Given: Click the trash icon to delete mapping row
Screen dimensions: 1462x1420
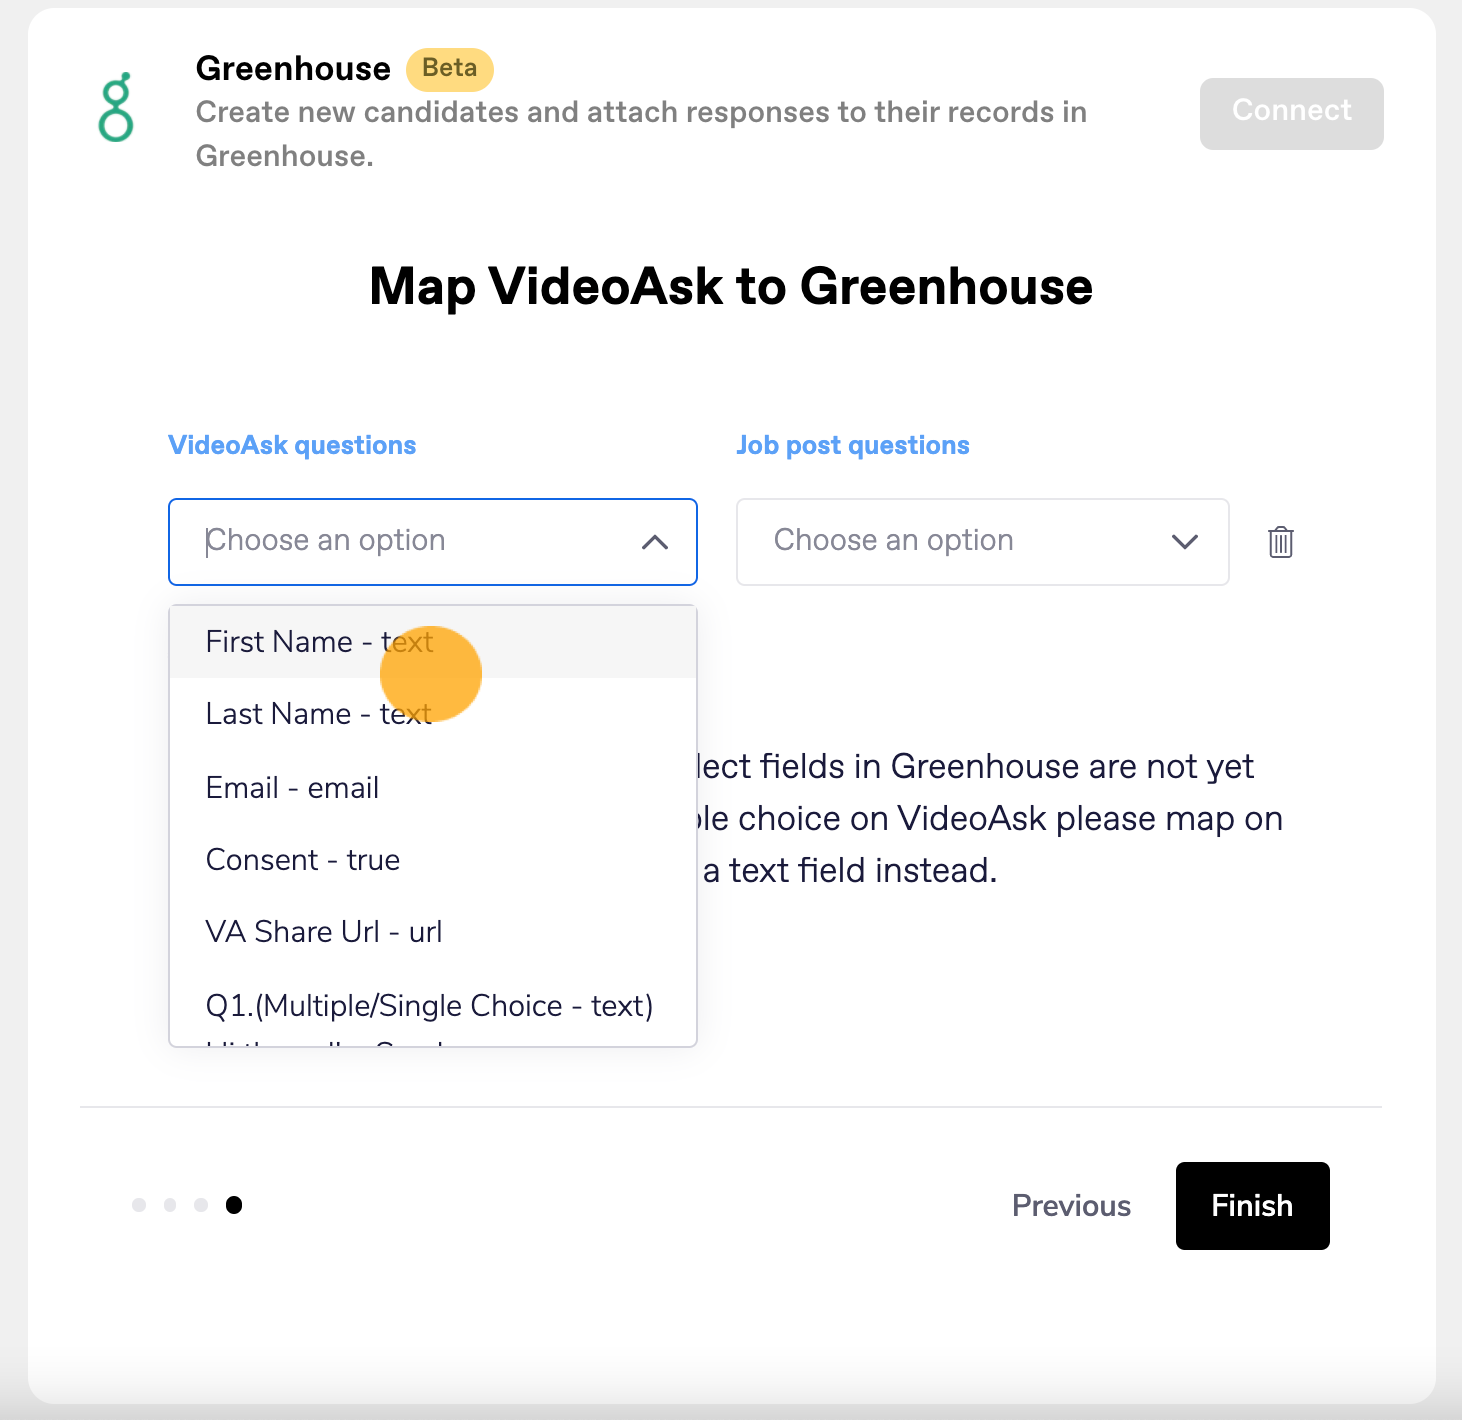Looking at the screenshot, I should (1281, 542).
